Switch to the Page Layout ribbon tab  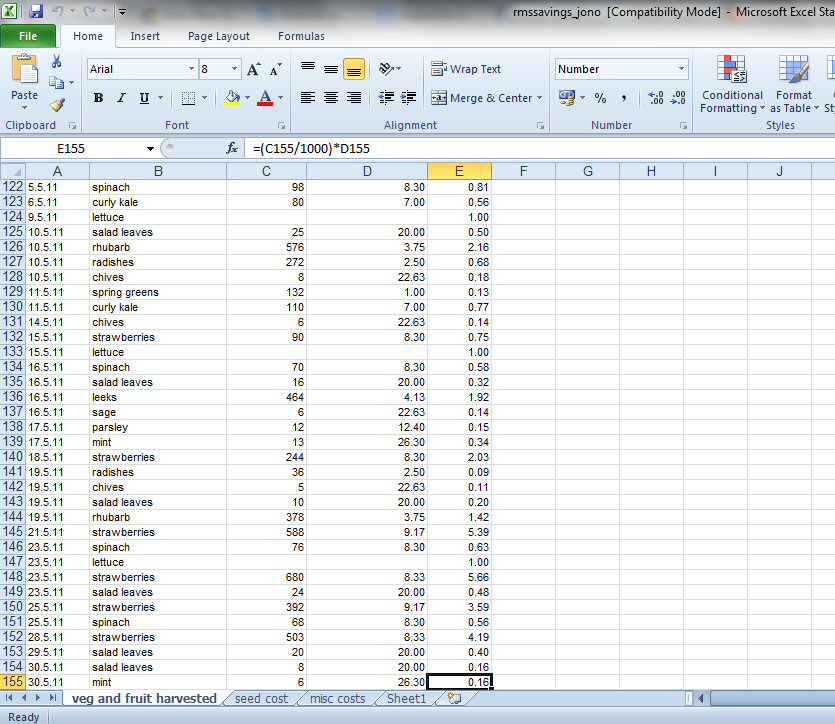tap(219, 36)
